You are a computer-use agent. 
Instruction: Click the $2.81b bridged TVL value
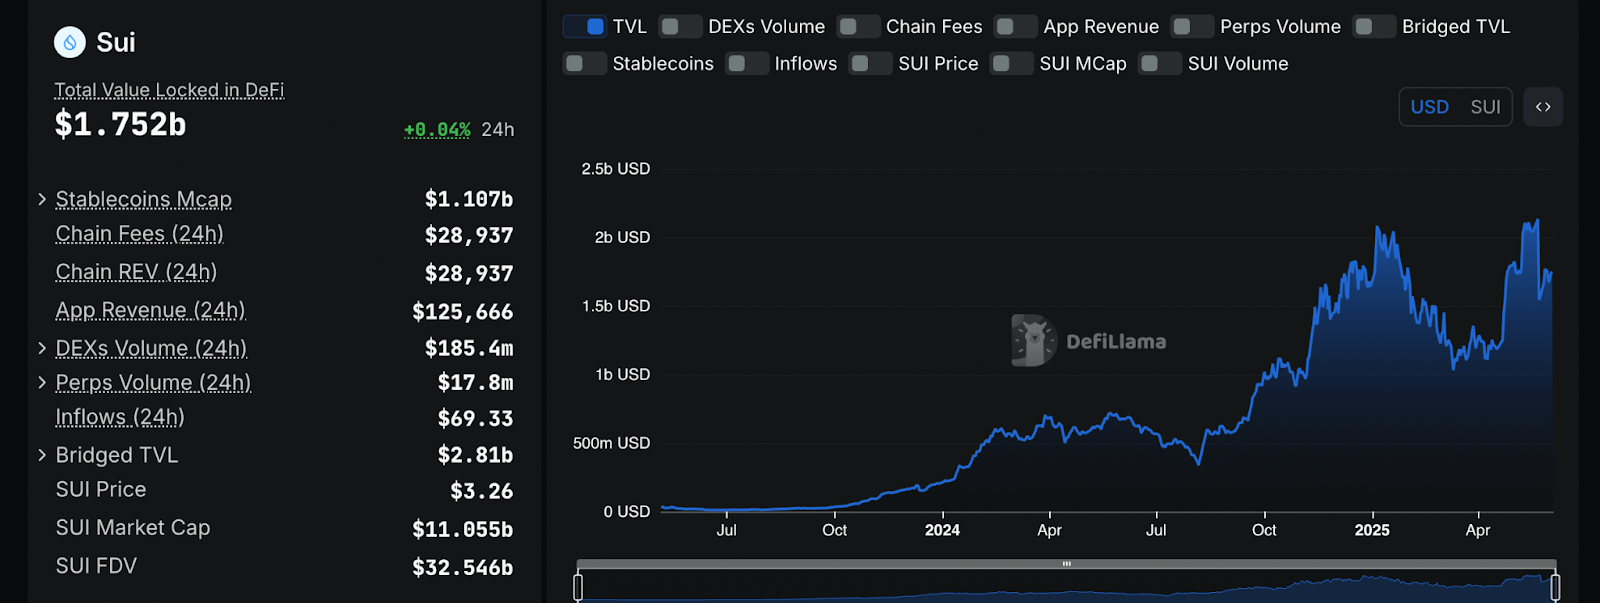(475, 455)
